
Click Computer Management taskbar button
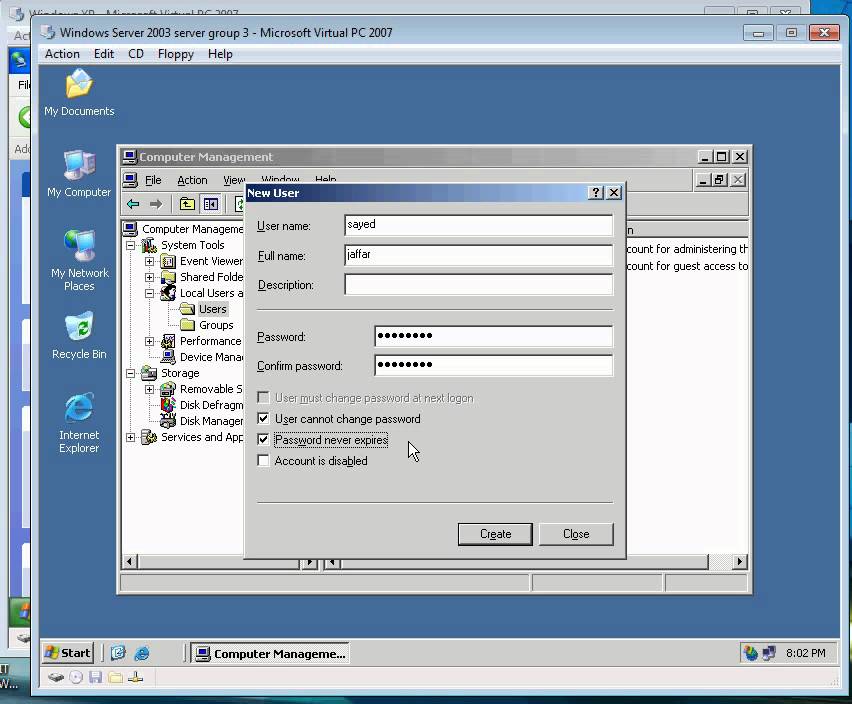(x=270, y=653)
